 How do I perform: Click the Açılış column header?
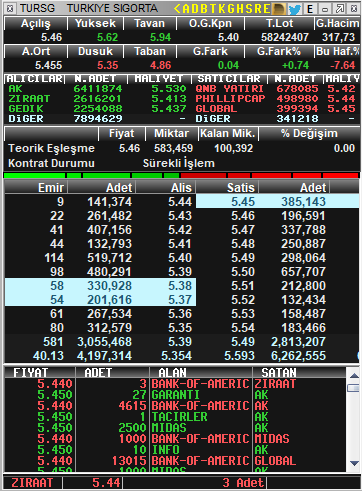[x=36, y=24]
